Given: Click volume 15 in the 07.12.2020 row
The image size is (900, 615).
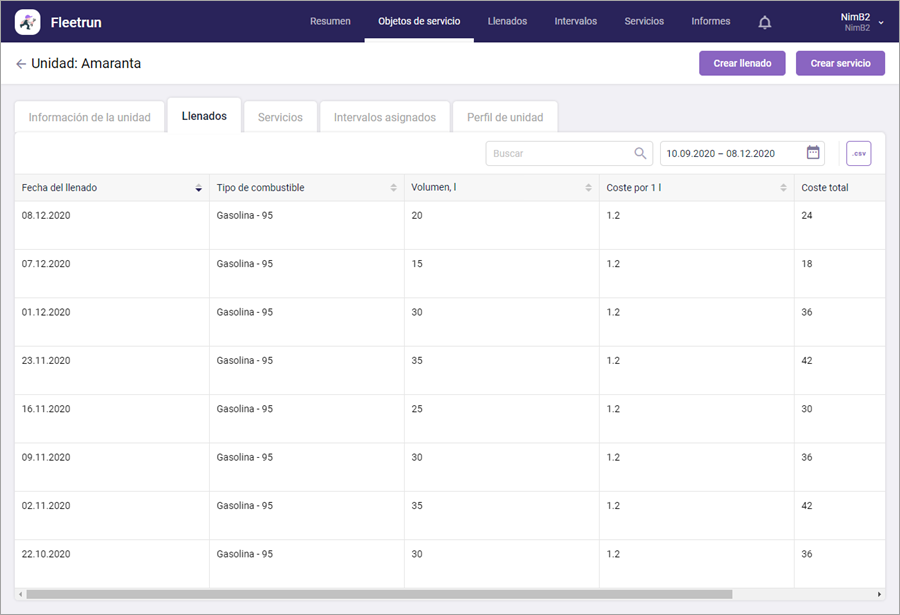Looking at the screenshot, I should [417, 264].
